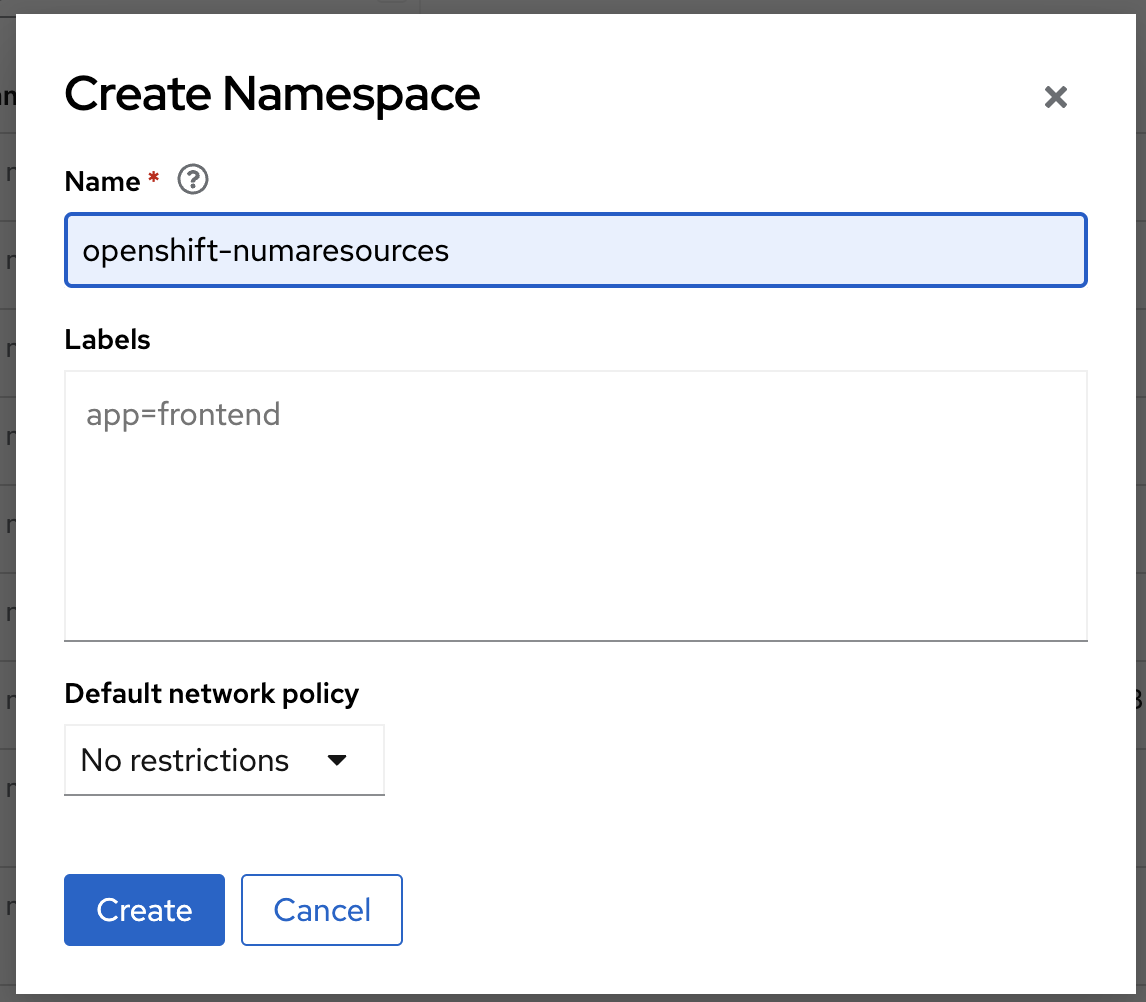1146x1002 pixels.
Task: Click the "Create Namespace" dialog heading
Action: click(x=272, y=94)
